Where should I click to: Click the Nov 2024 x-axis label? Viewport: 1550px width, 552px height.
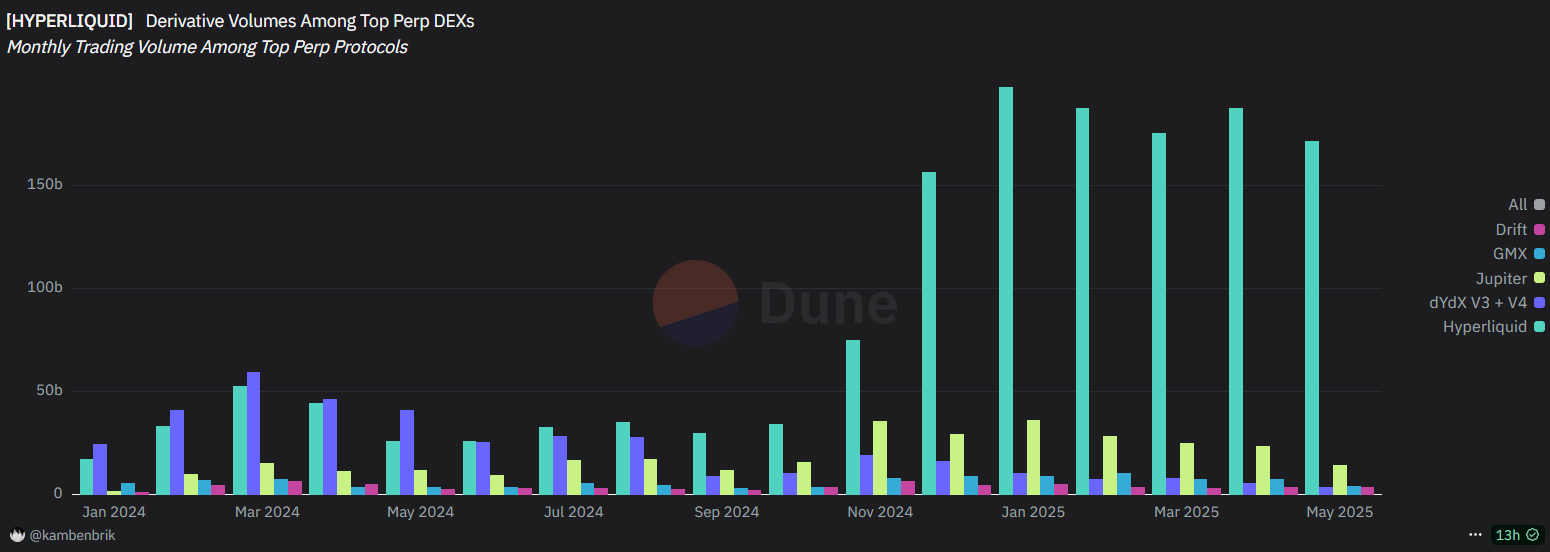click(880, 512)
